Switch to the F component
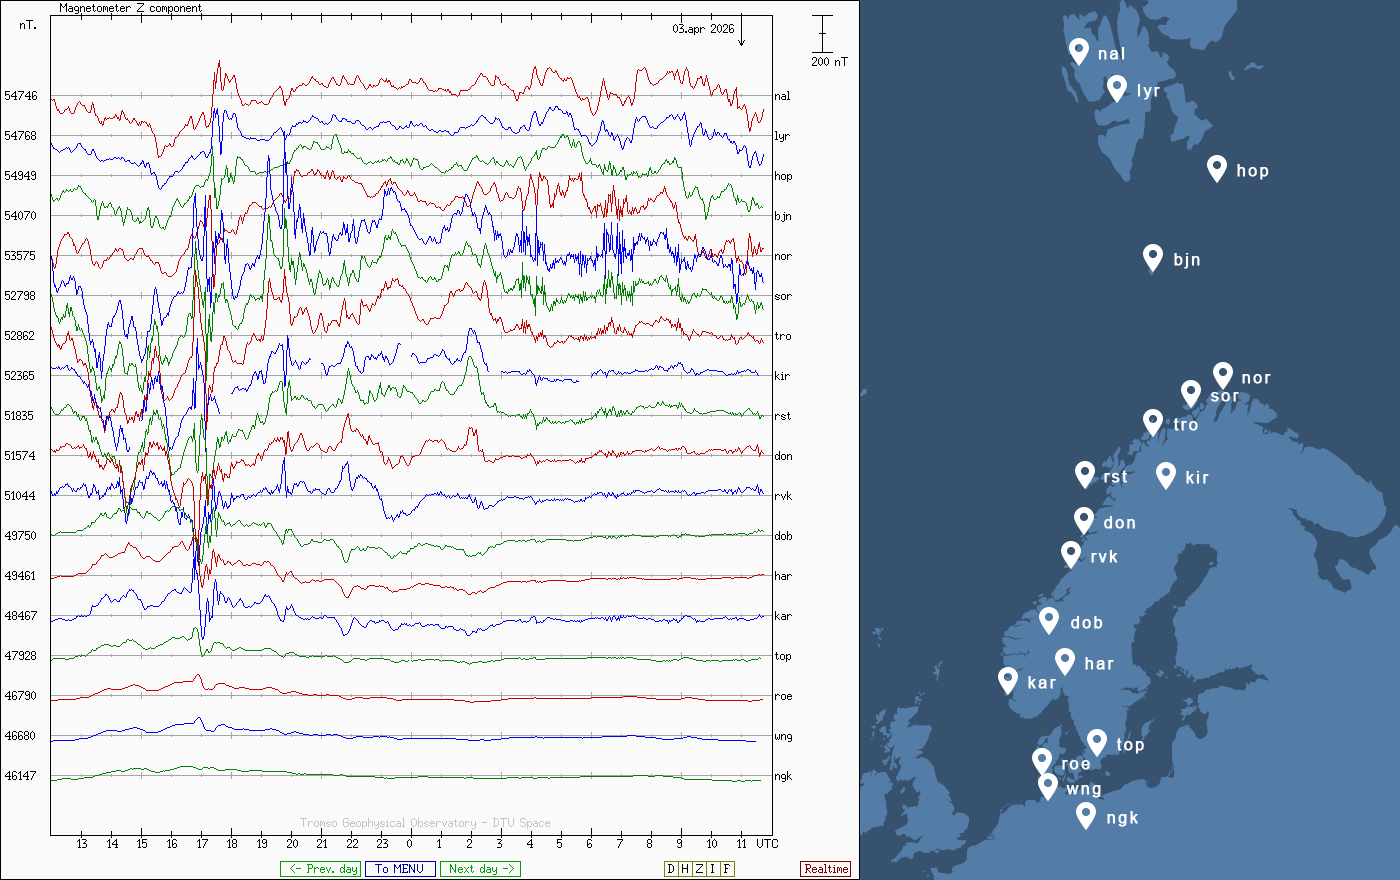This screenshot has height=880, width=1400. click(x=727, y=869)
